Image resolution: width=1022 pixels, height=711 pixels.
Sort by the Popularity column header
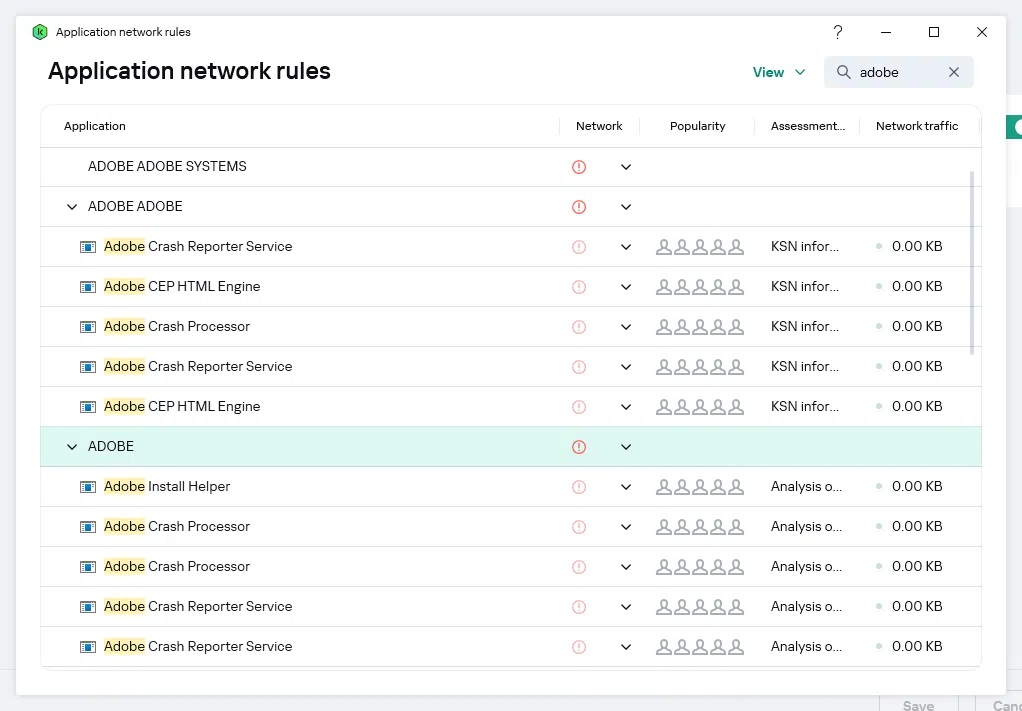pyautogui.click(x=697, y=126)
